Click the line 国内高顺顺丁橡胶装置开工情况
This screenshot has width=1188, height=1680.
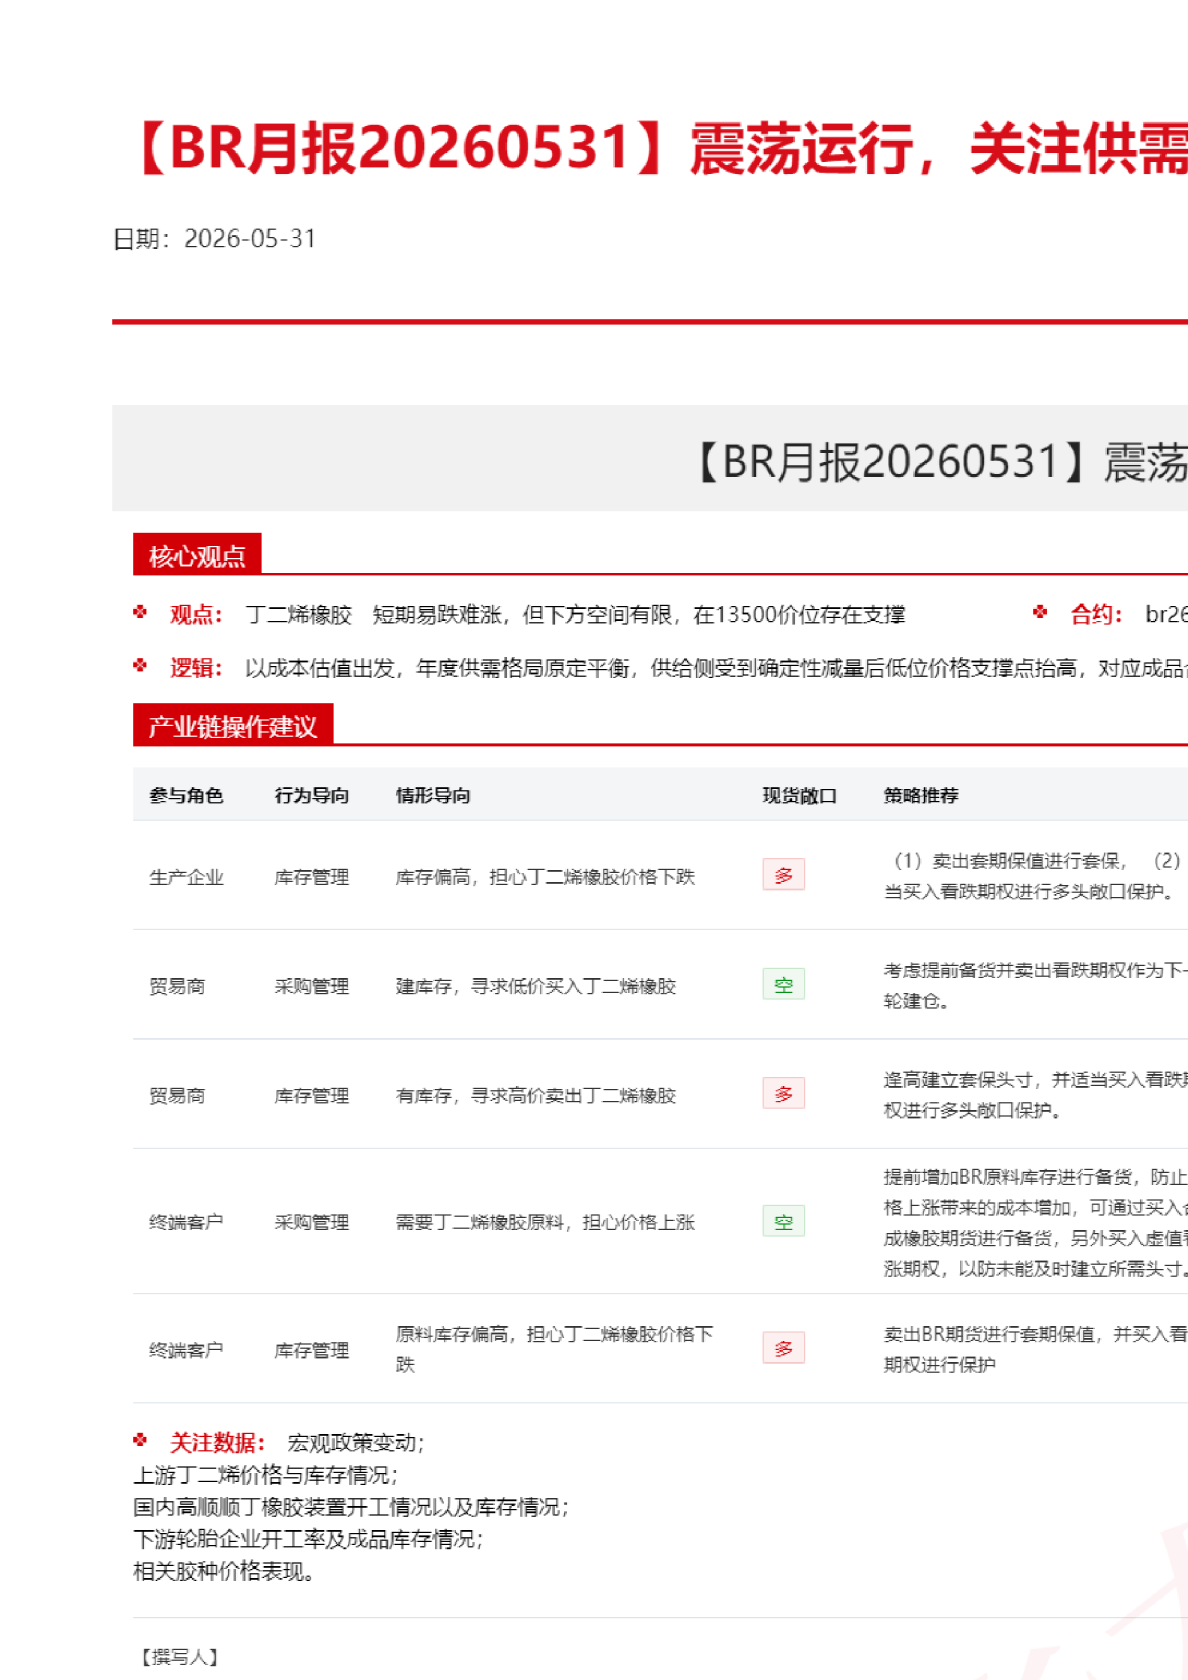point(350,1507)
